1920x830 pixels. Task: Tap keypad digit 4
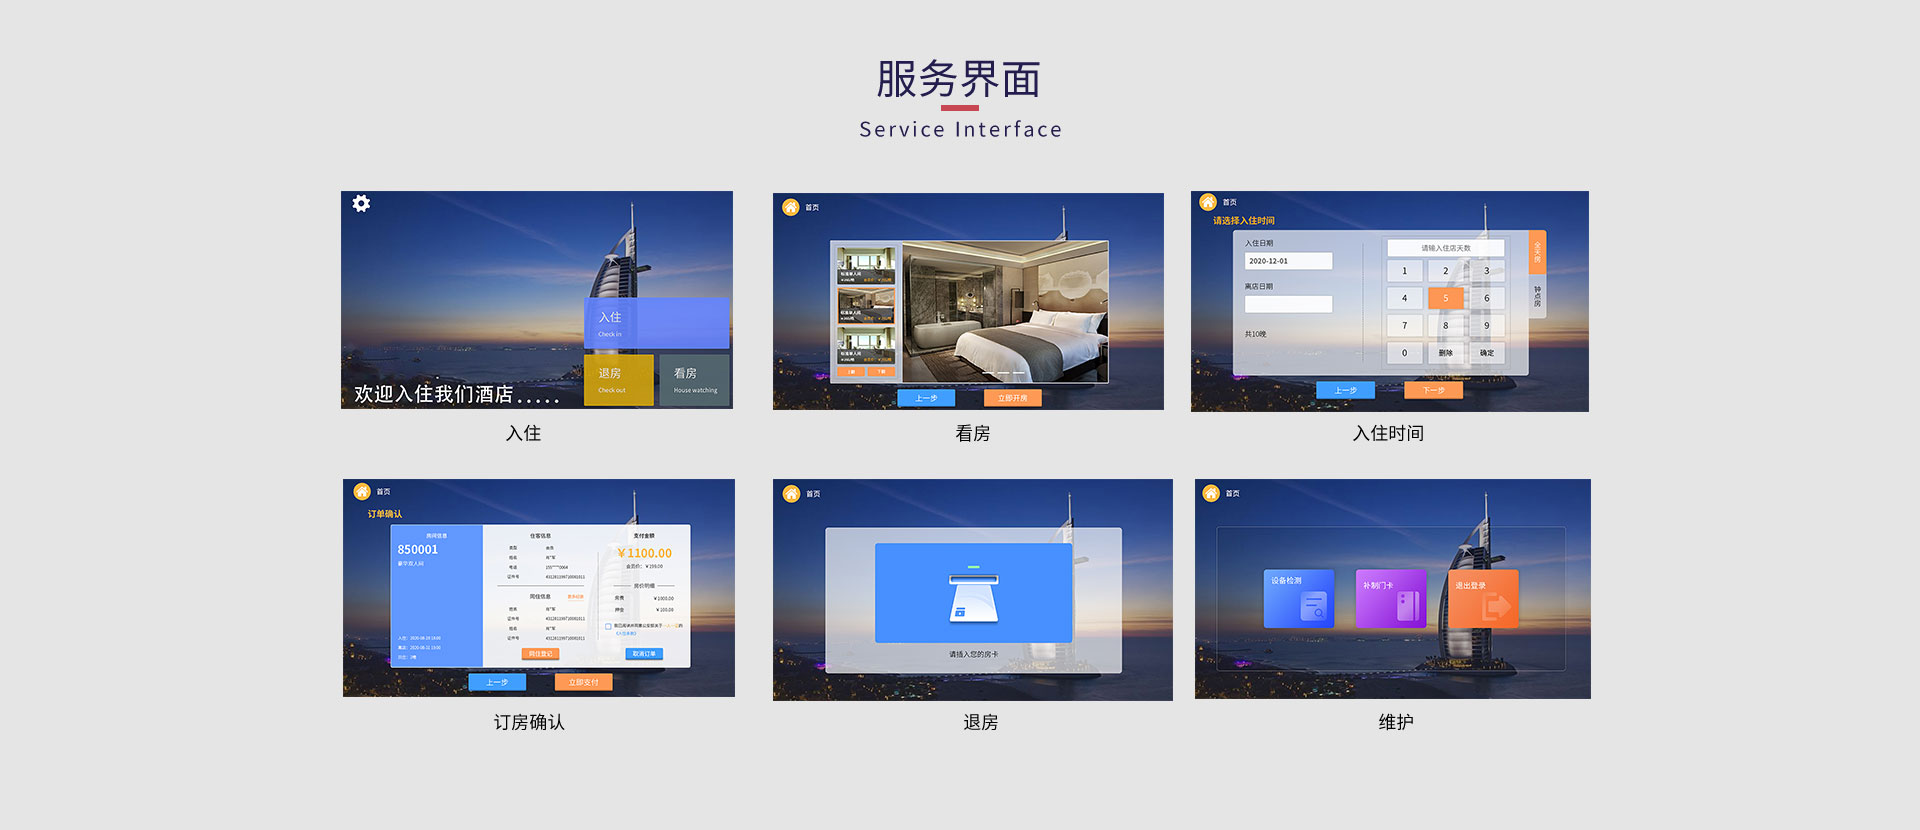pos(1404,298)
